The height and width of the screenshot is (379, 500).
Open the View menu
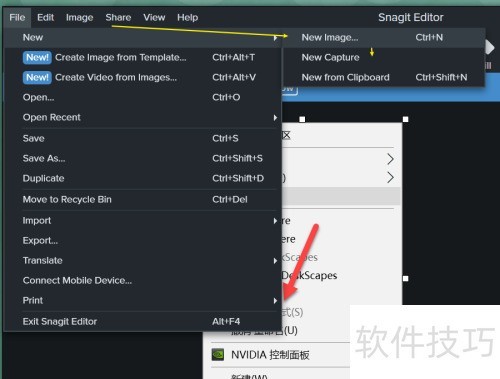(x=154, y=17)
